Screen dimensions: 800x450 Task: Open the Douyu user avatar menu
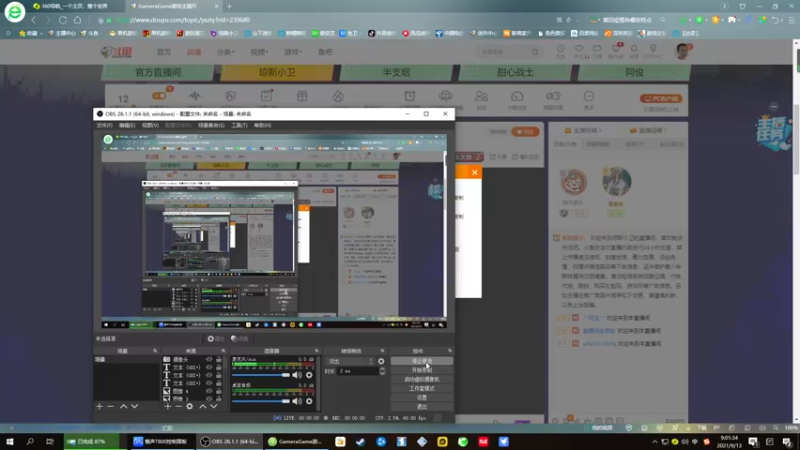tap(682, 51)
